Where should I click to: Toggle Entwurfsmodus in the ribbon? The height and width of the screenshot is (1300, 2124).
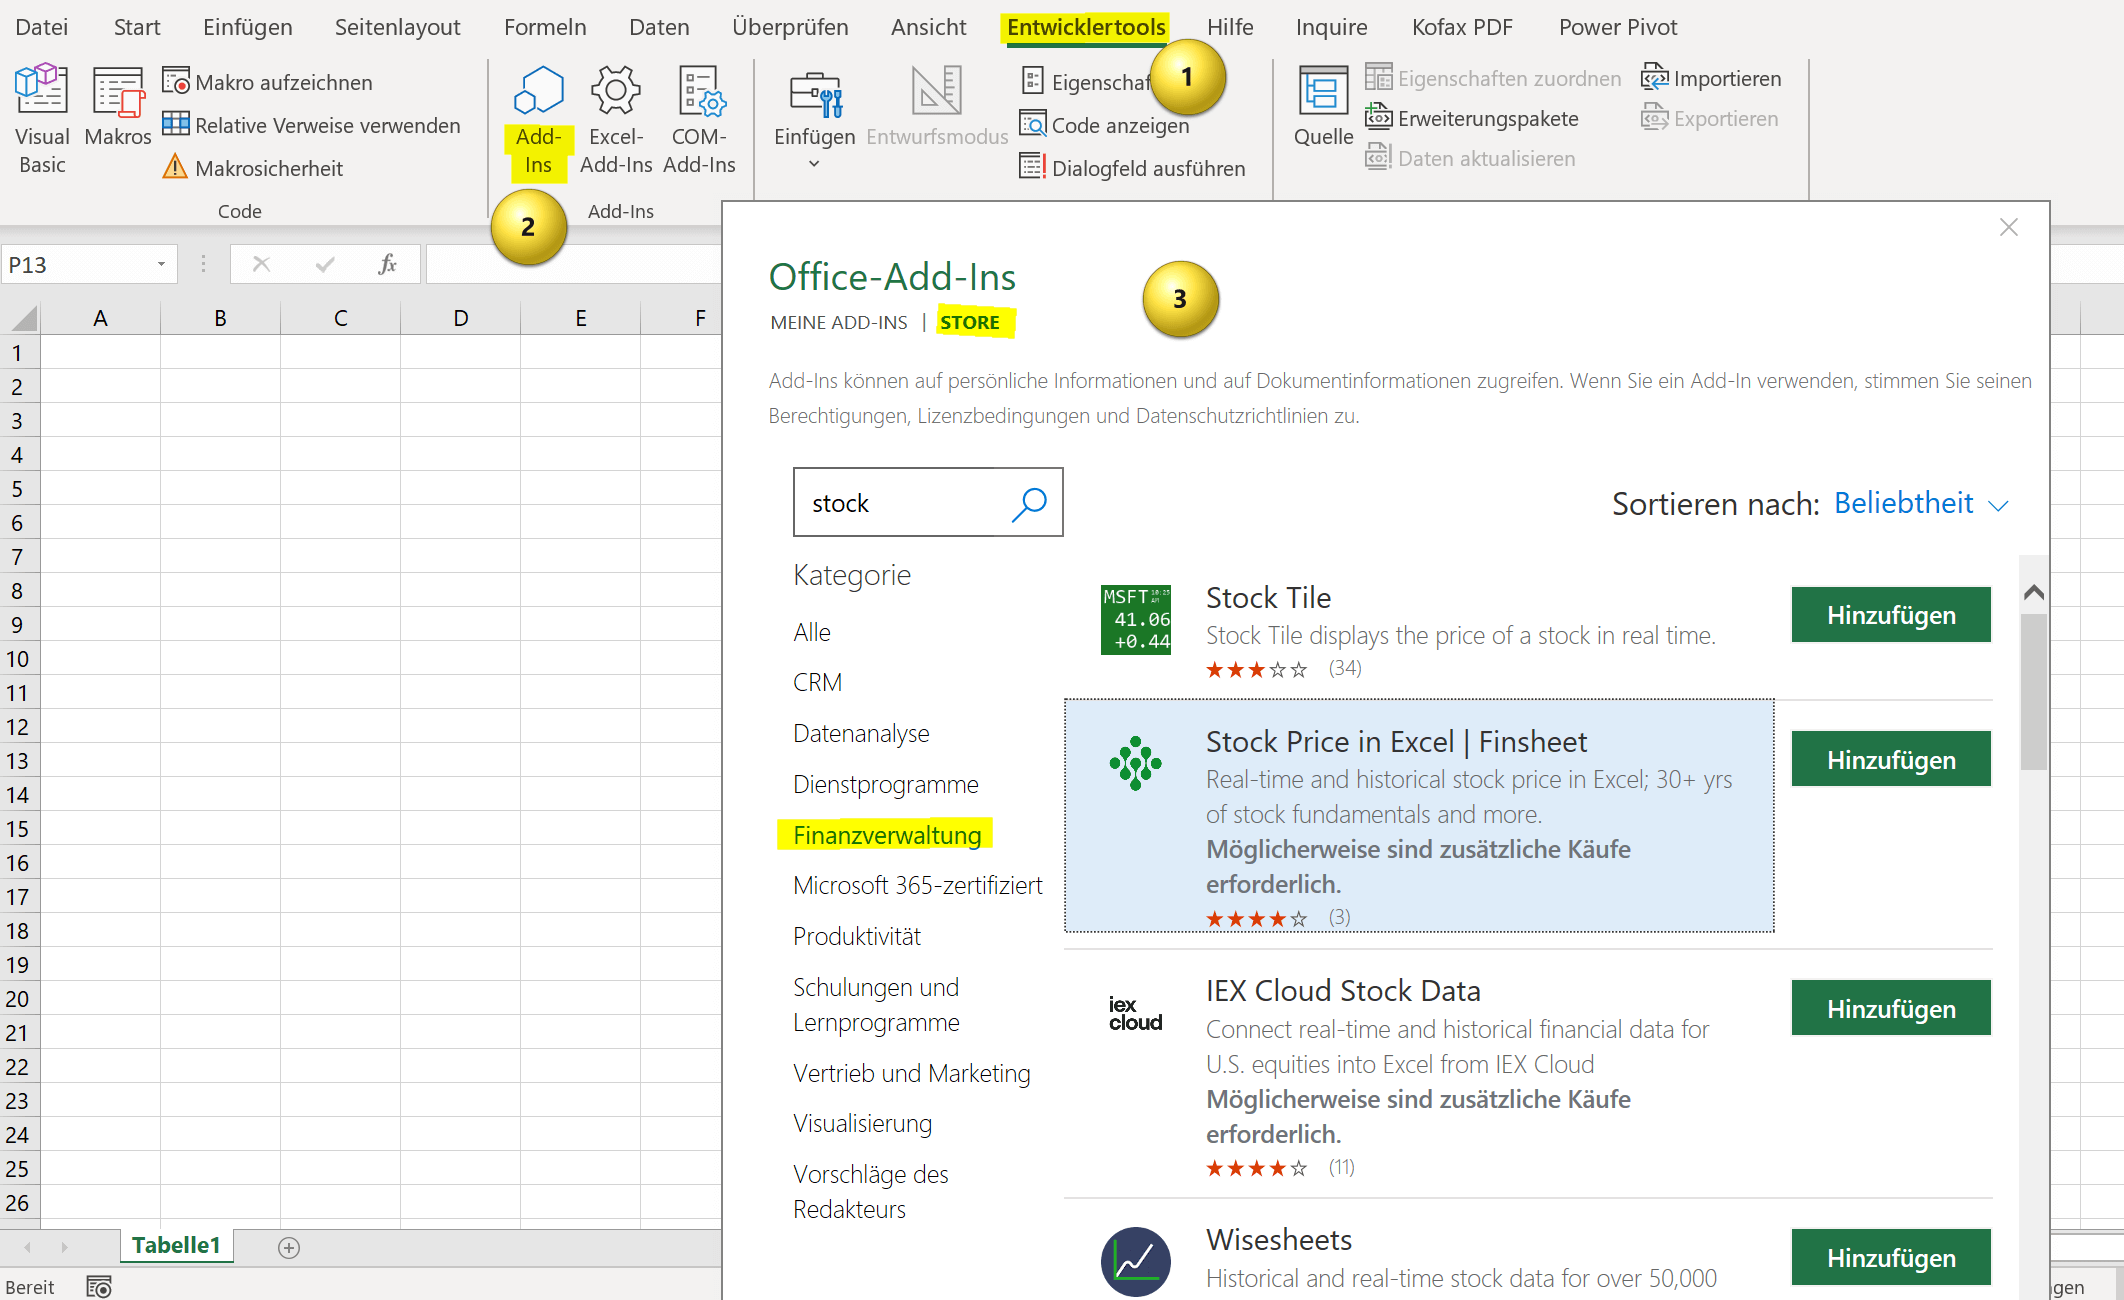click(x=937, y=108)
